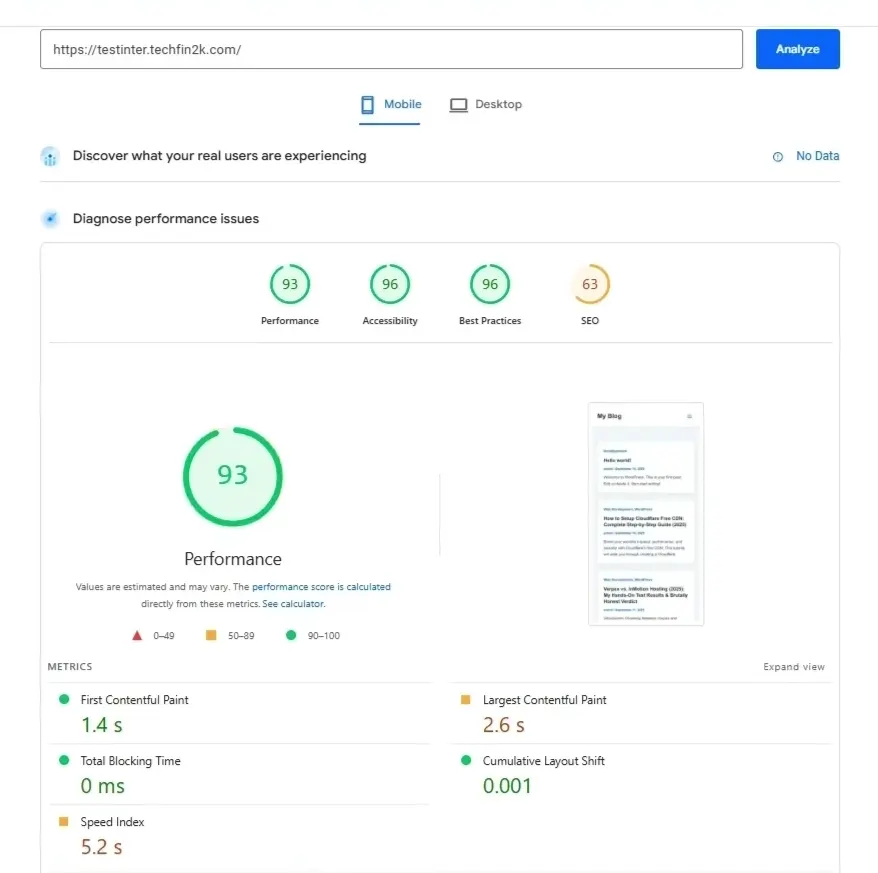Screen dimensions: 878x873
Task: Click the URL input field
Action: point(391,49)
